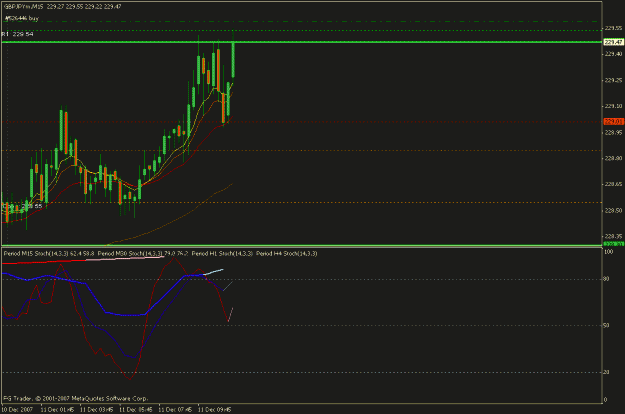The image size is (625, 414).
Task: Click the 11 Dec 09:45 time label
Action: pos(214,410)
